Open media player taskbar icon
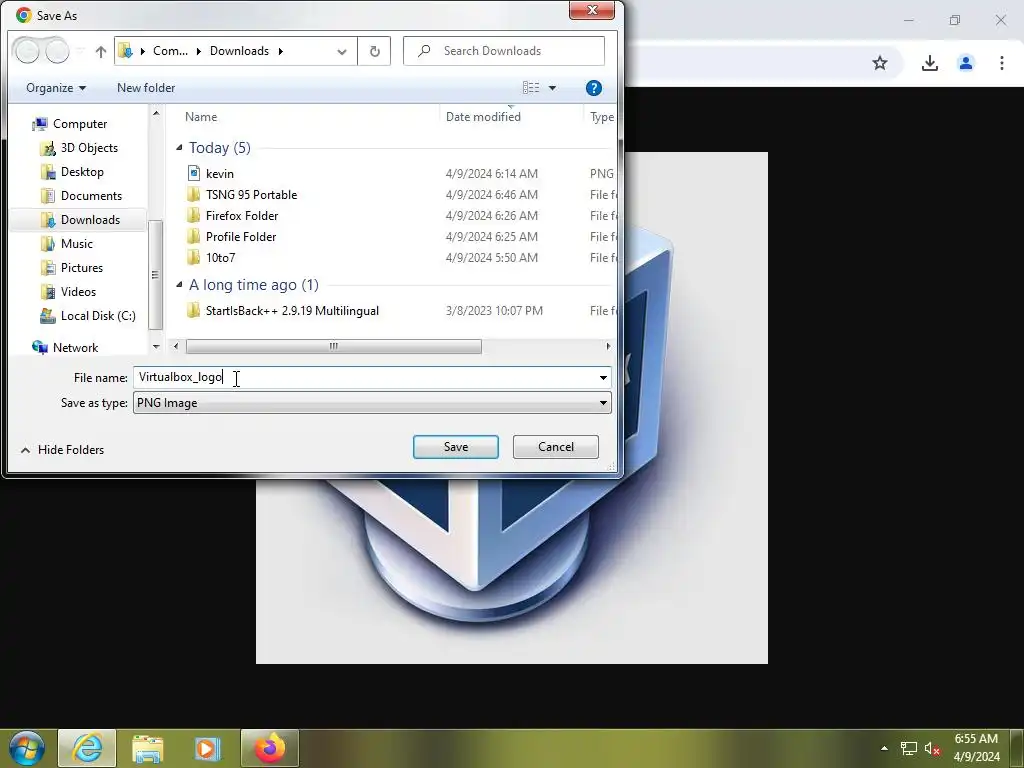 pyautogui.click(x=207, y=748)
